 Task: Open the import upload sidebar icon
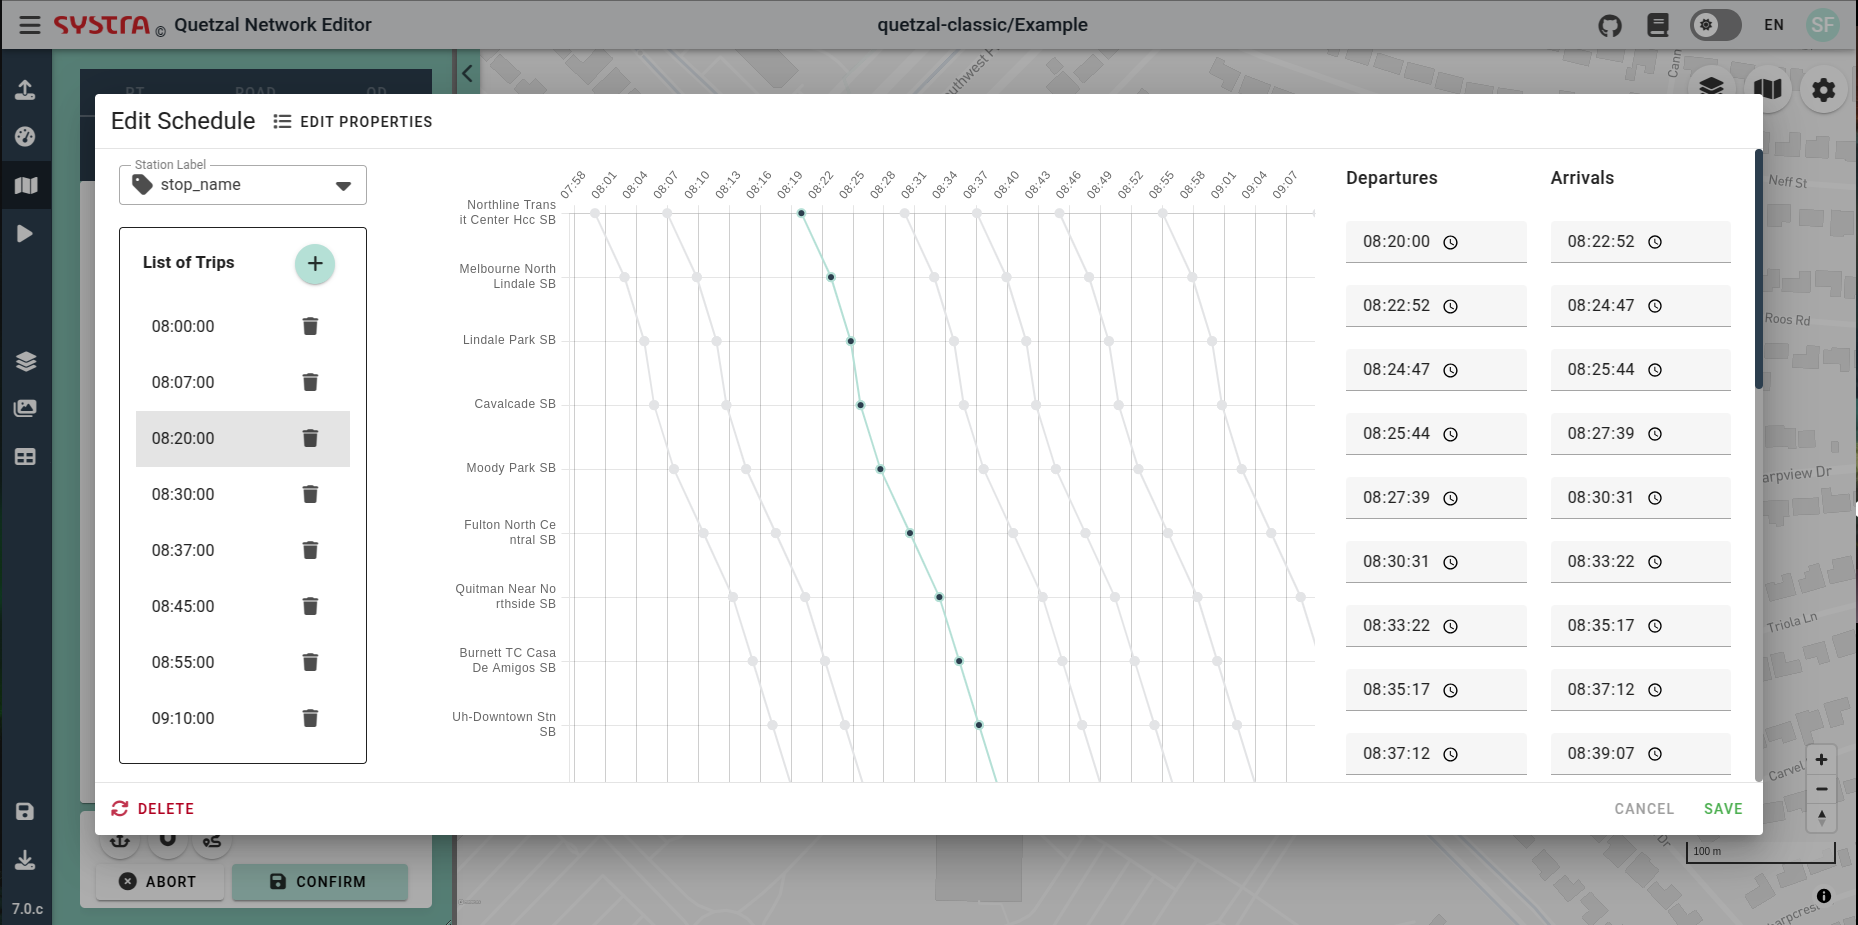(26, 90)
